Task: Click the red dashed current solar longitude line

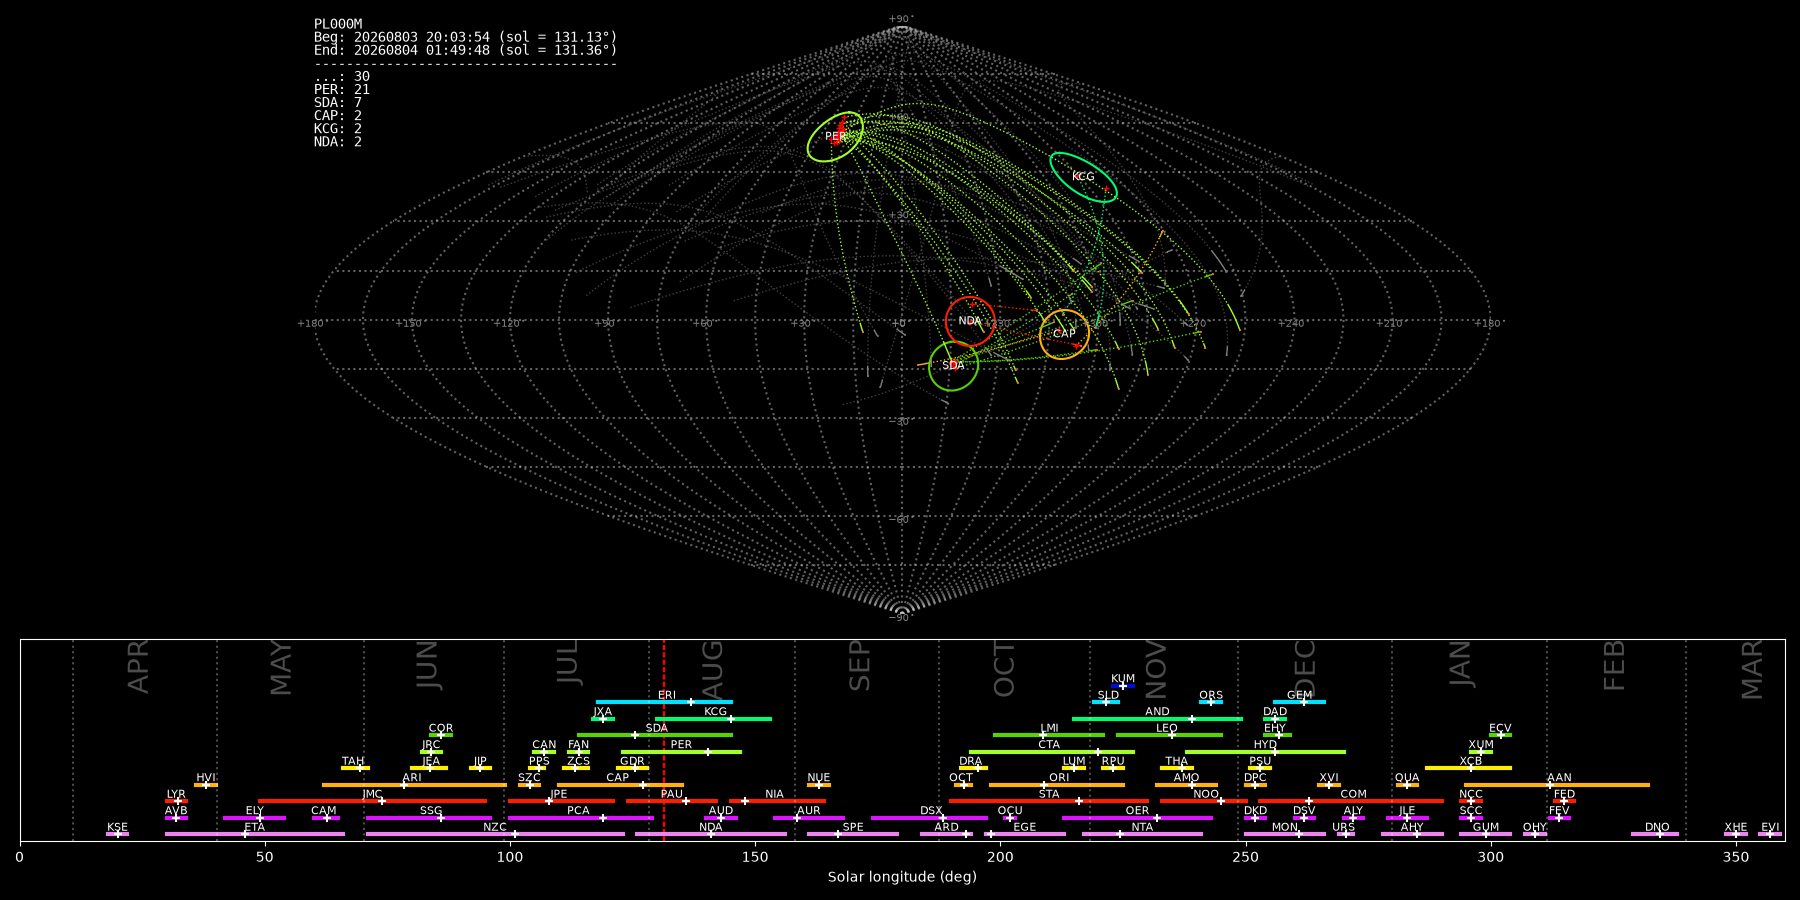Action: (664, 740)
